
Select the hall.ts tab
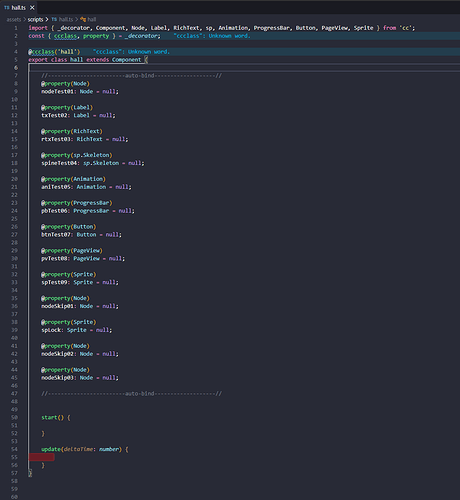[19, 7]
